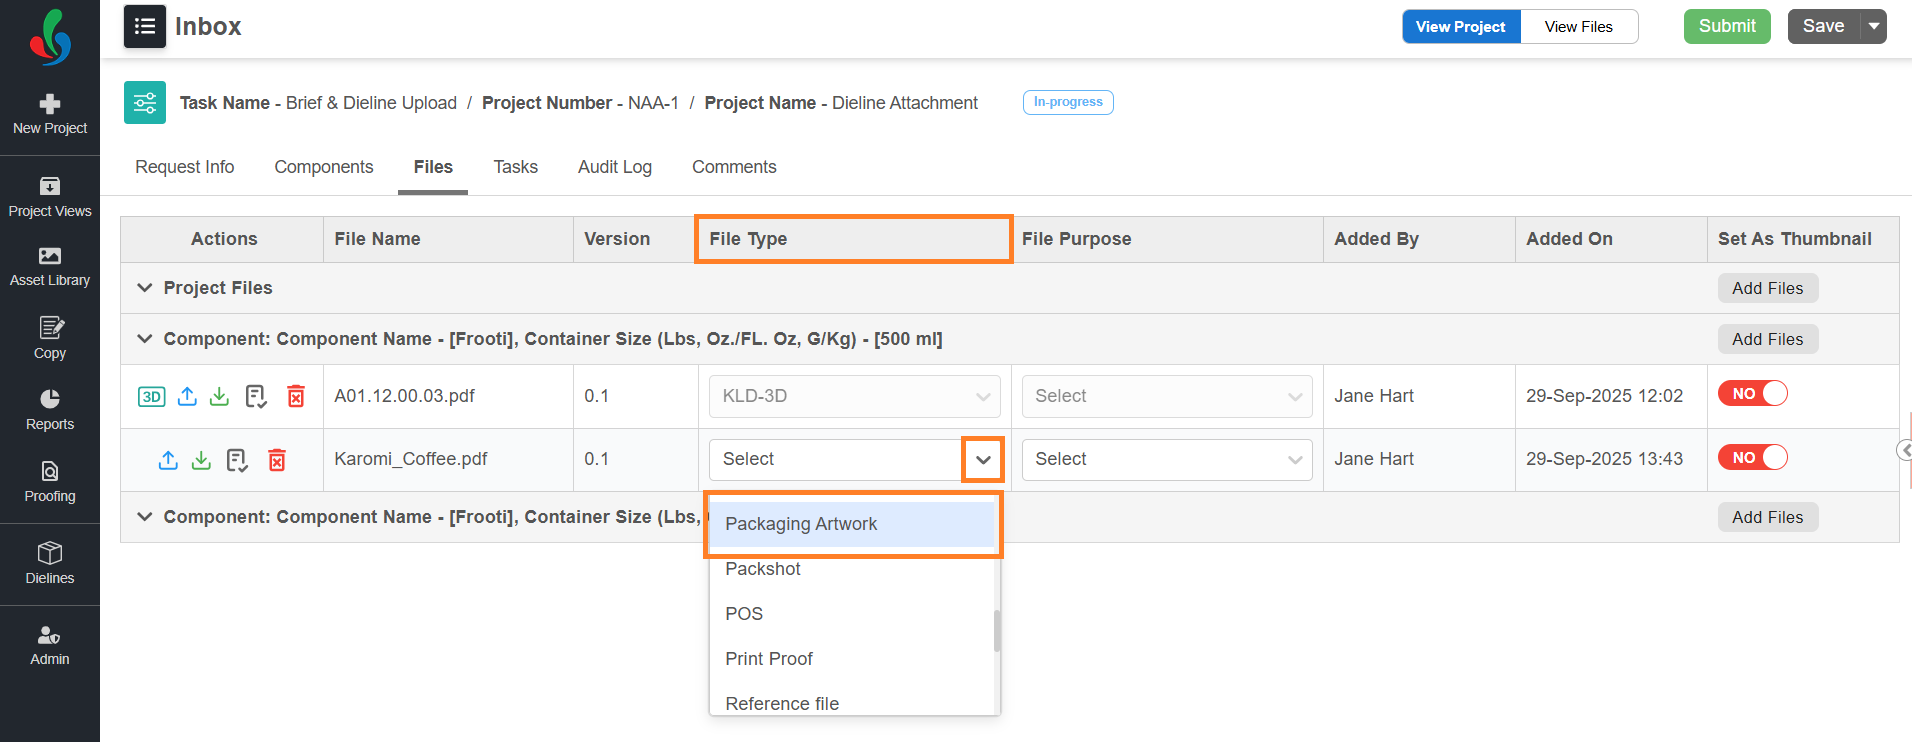Viewport: 1912px width, 742px height.
Task: Toggle thumbnail switch for Karomi_Coffee.pdf
Action: [x=1753, y=458]
